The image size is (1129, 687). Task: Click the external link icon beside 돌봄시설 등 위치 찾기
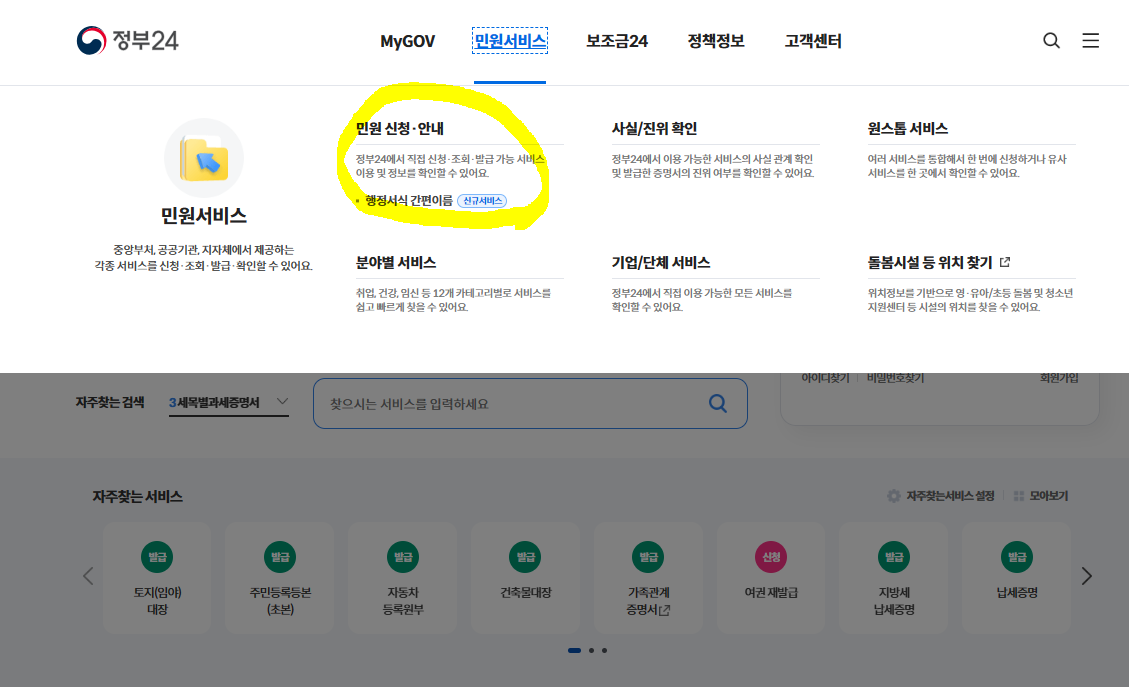(x=1005, y=262)
